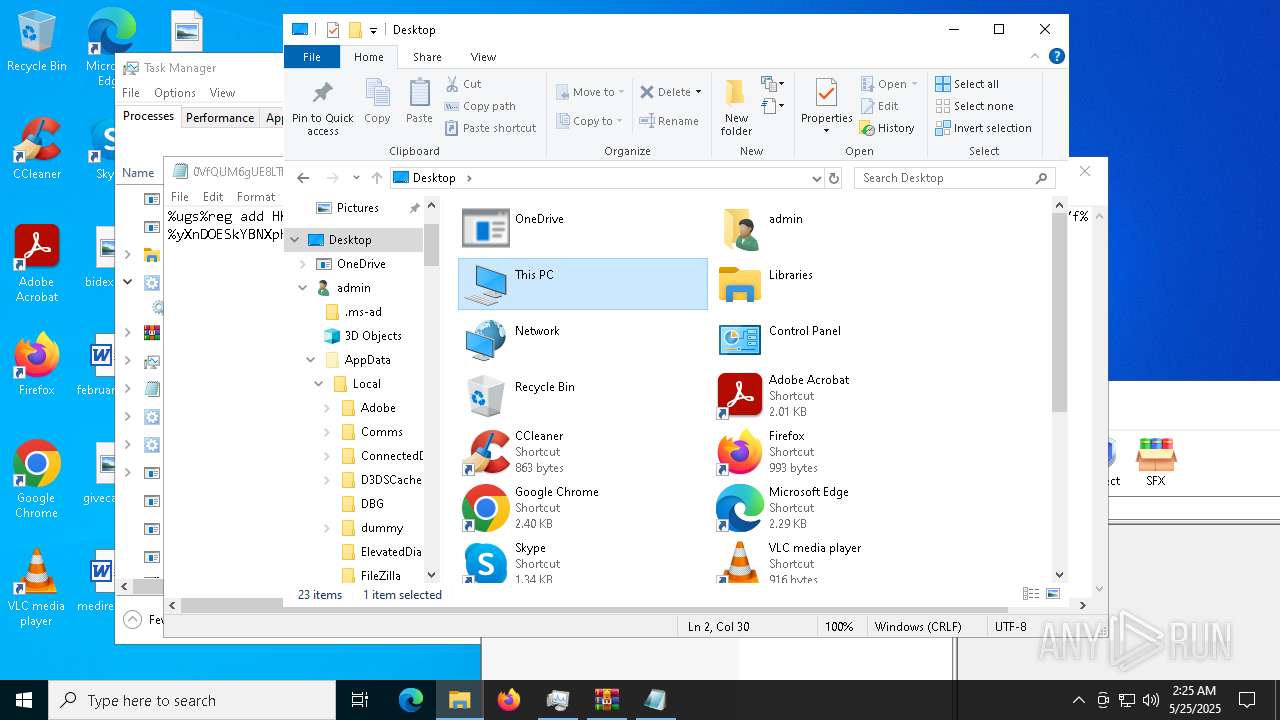Switch to the Share tab
The image size is (1280, 720).
click(427, 57)
